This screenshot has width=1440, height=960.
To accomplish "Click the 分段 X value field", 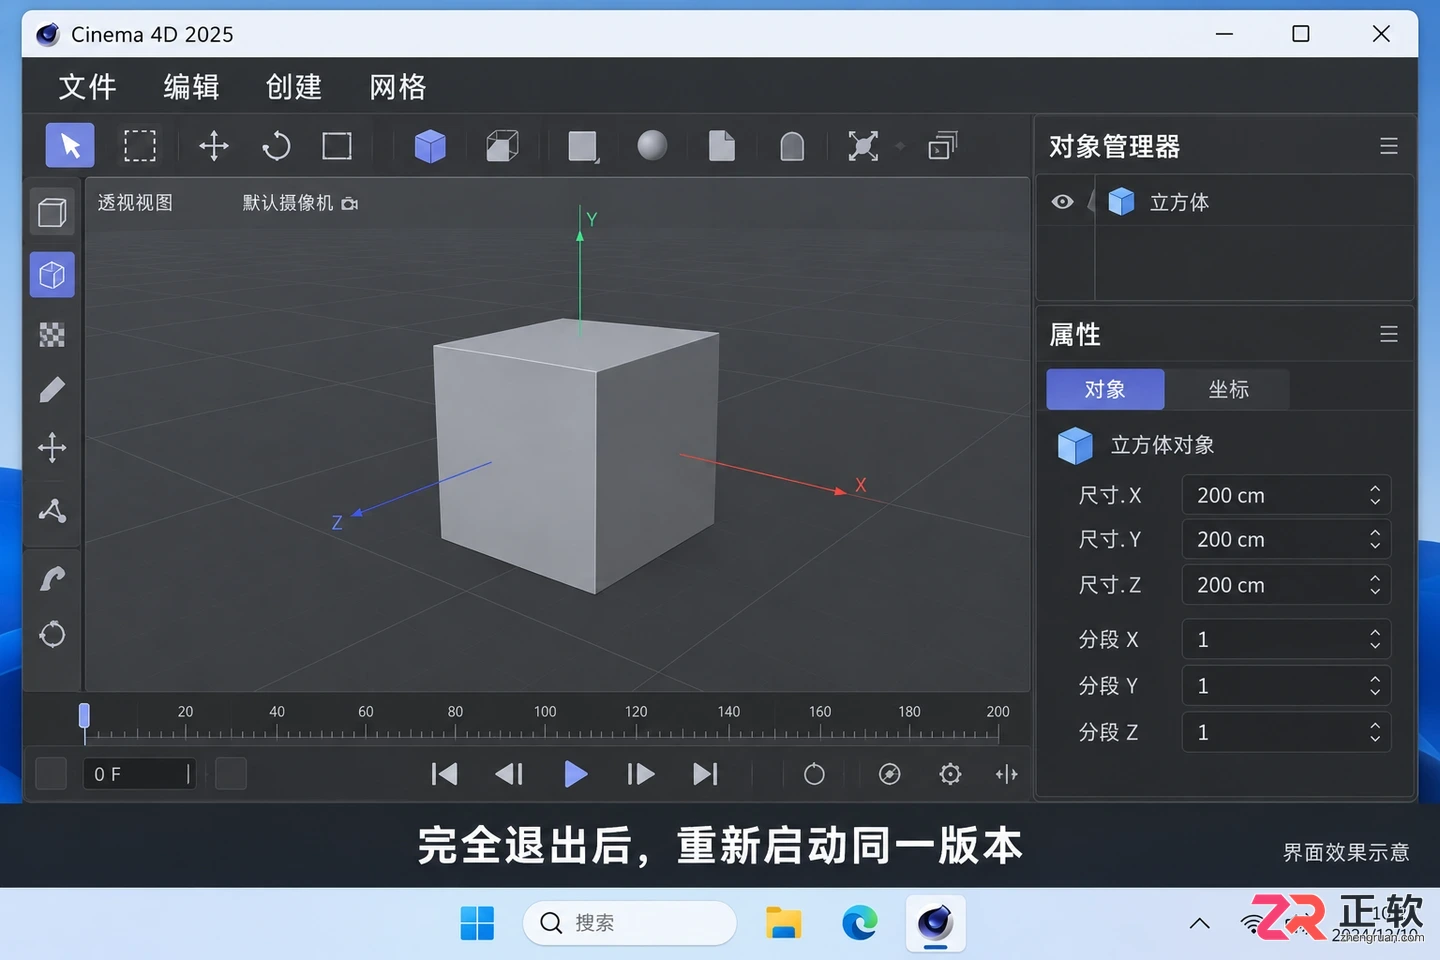I will click(1286, 639).
